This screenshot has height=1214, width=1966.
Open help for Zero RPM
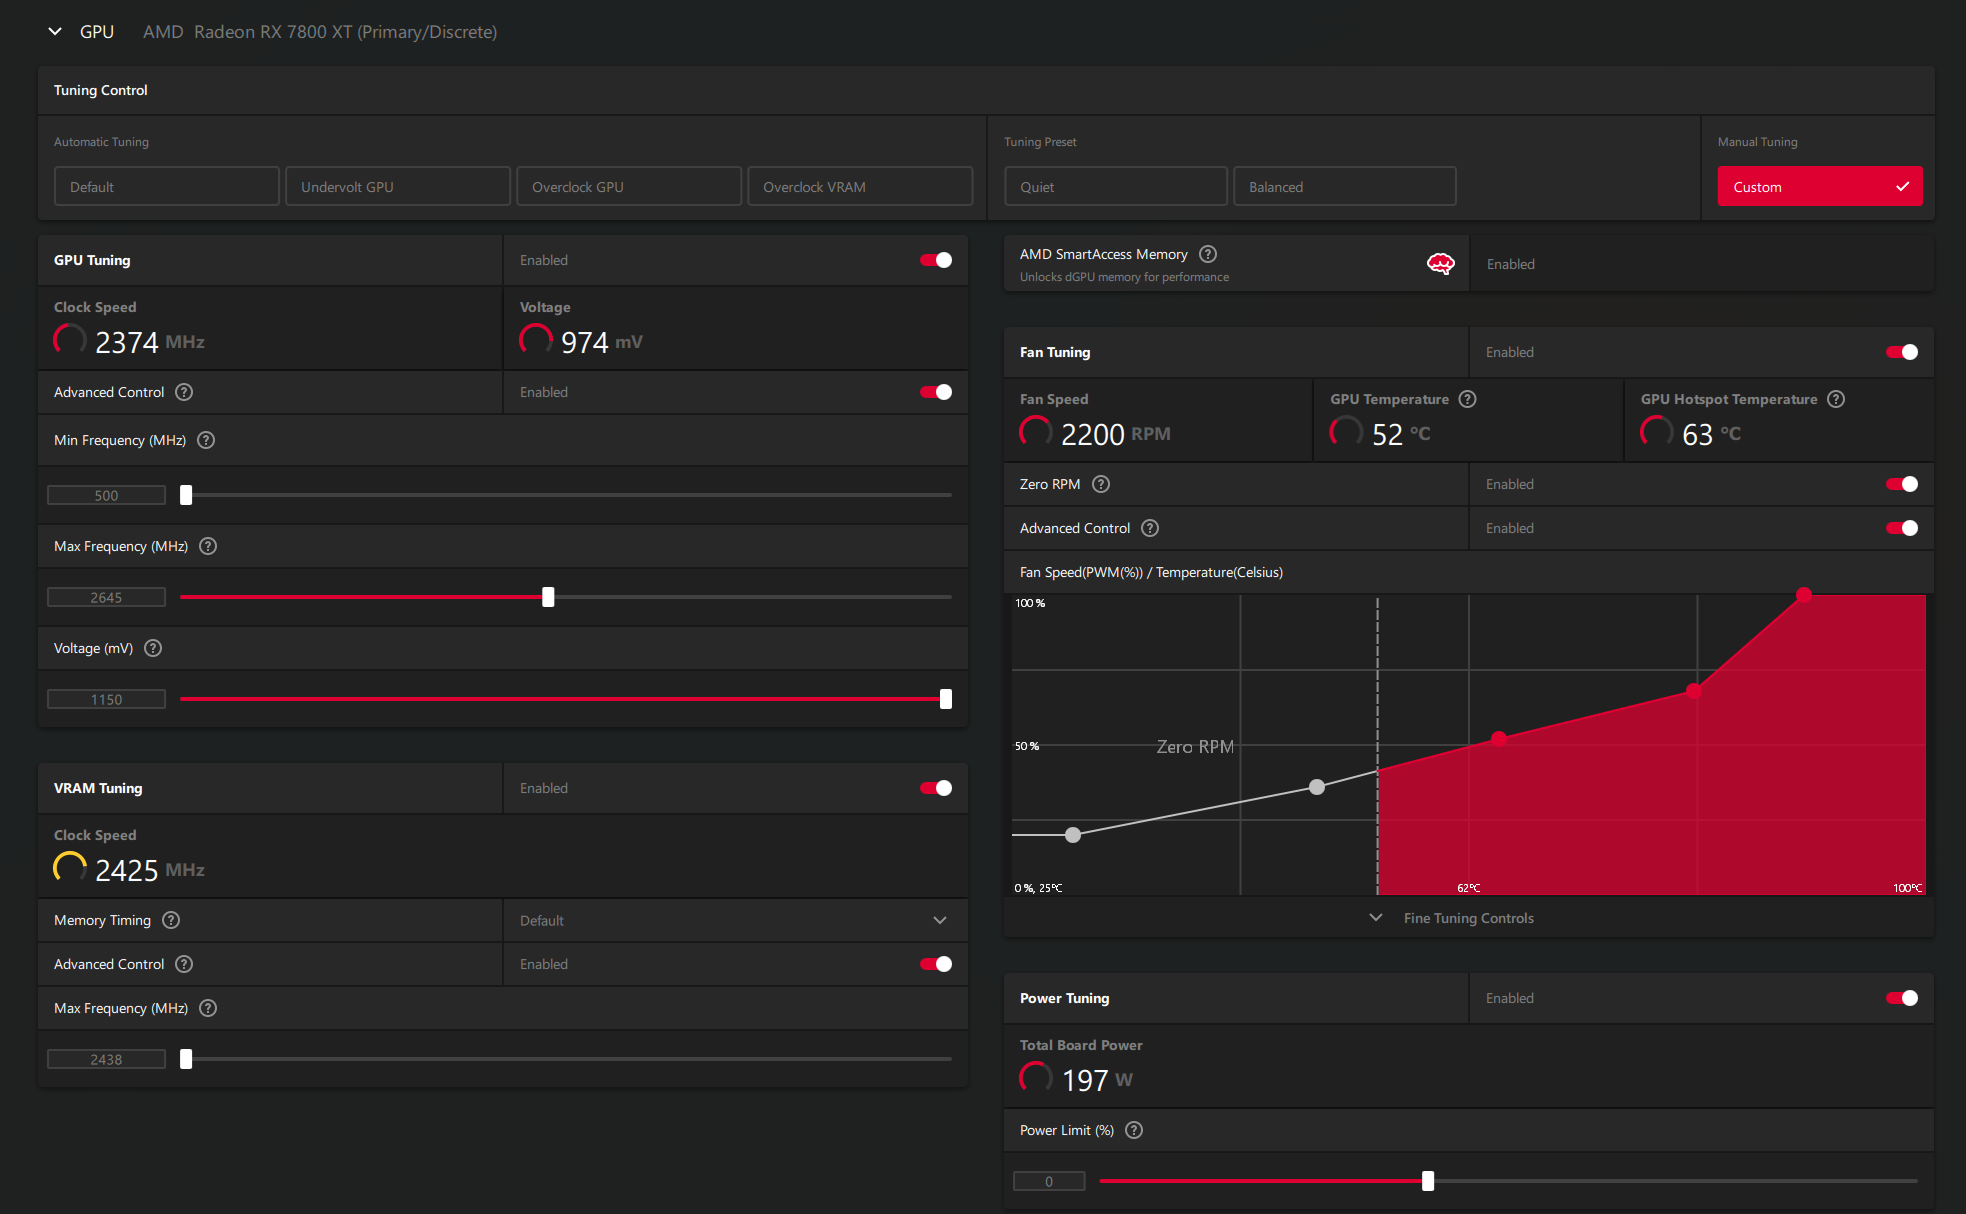(x=1101, y=484)
